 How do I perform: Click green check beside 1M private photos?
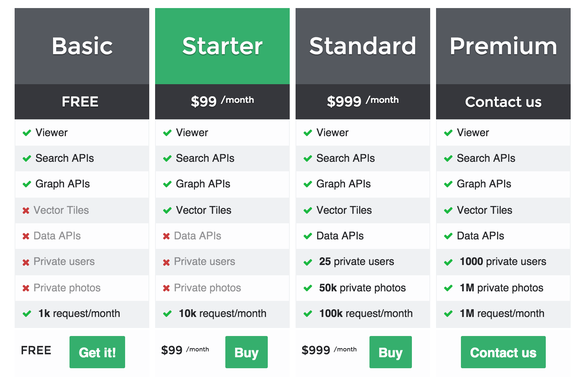pos(448,288)
